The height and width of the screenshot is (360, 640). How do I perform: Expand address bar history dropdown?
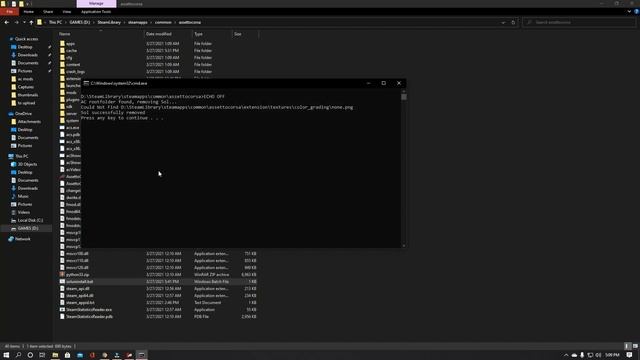click(x=503, y=22)
